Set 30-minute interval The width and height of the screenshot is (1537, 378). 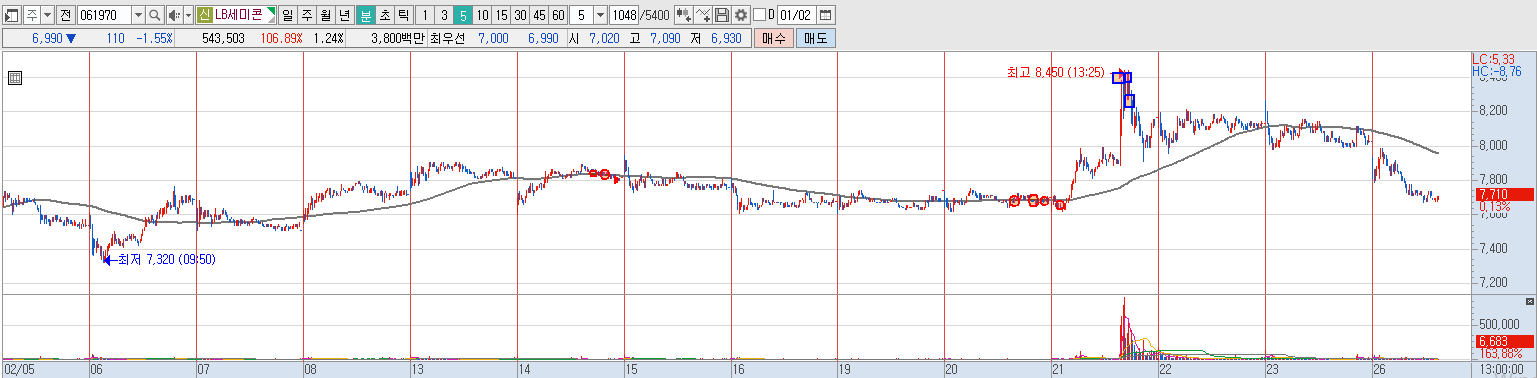[x=520, y=15]
